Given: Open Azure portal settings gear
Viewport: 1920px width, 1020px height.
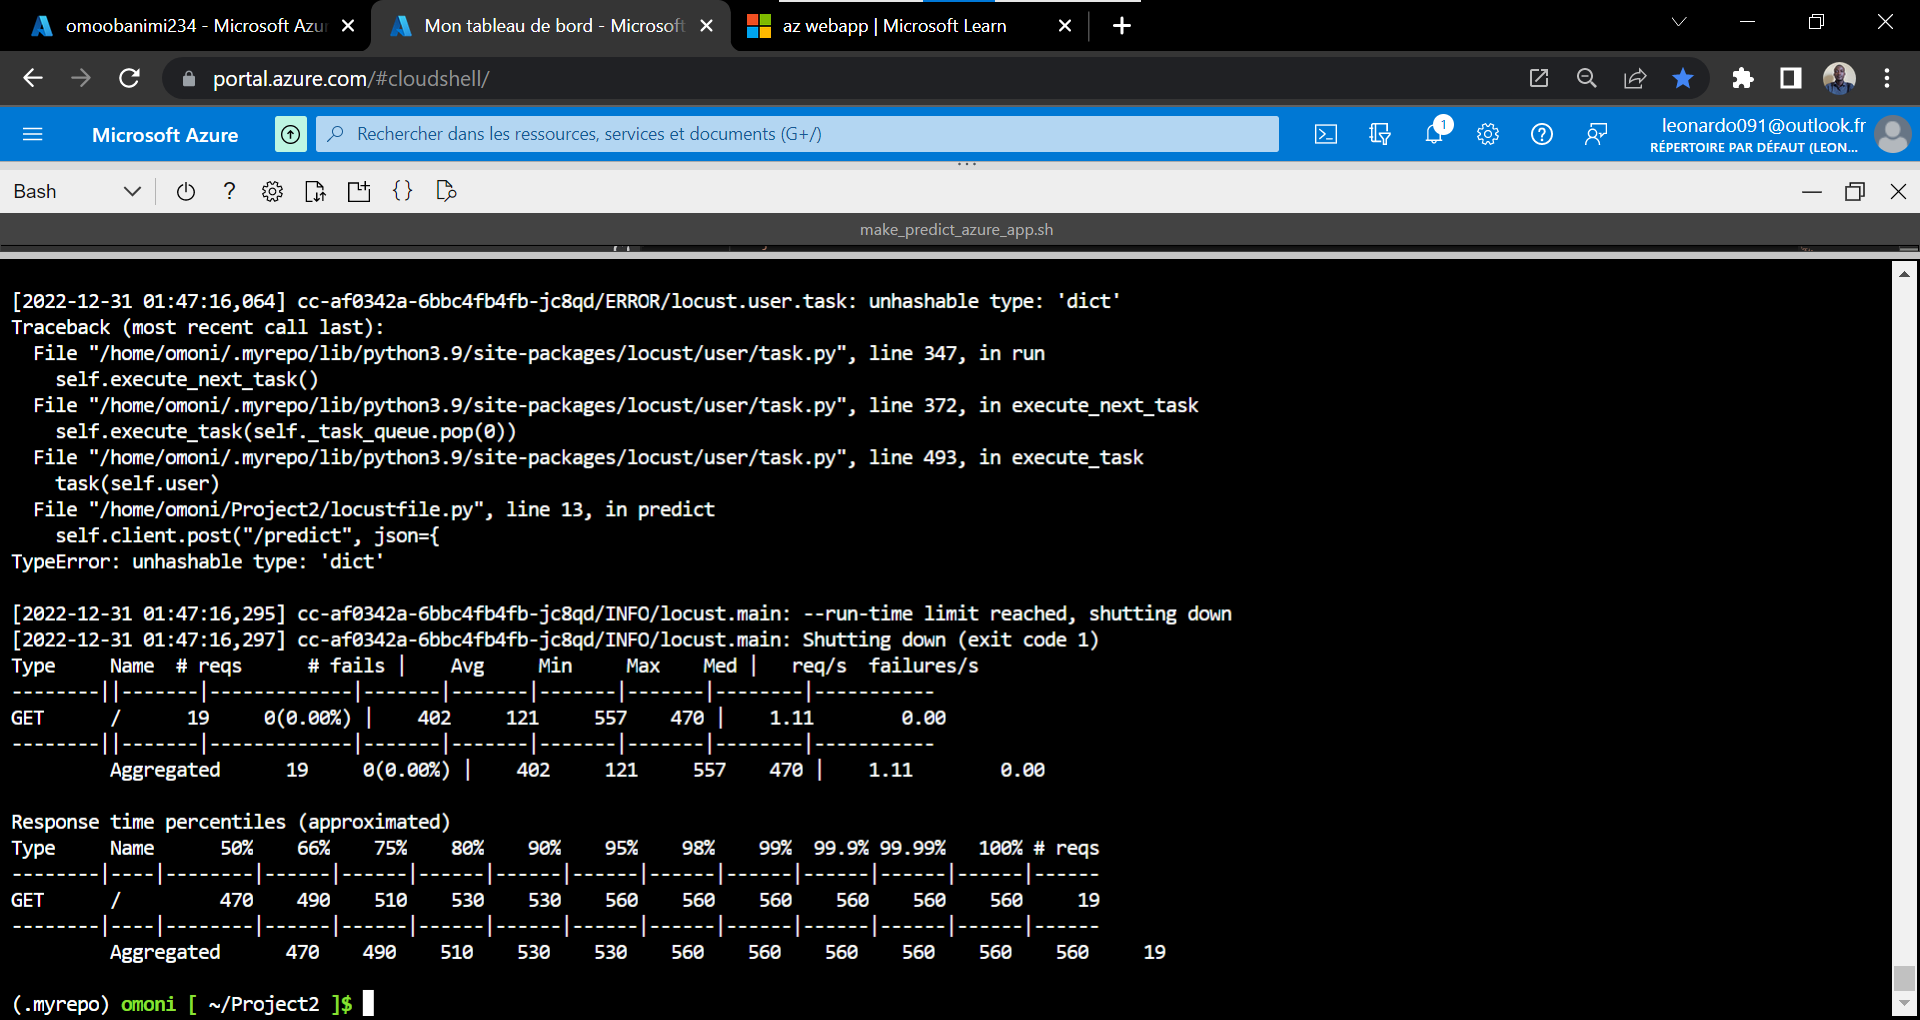Looking at the screenshot, I should click(x=1488, y=133).
